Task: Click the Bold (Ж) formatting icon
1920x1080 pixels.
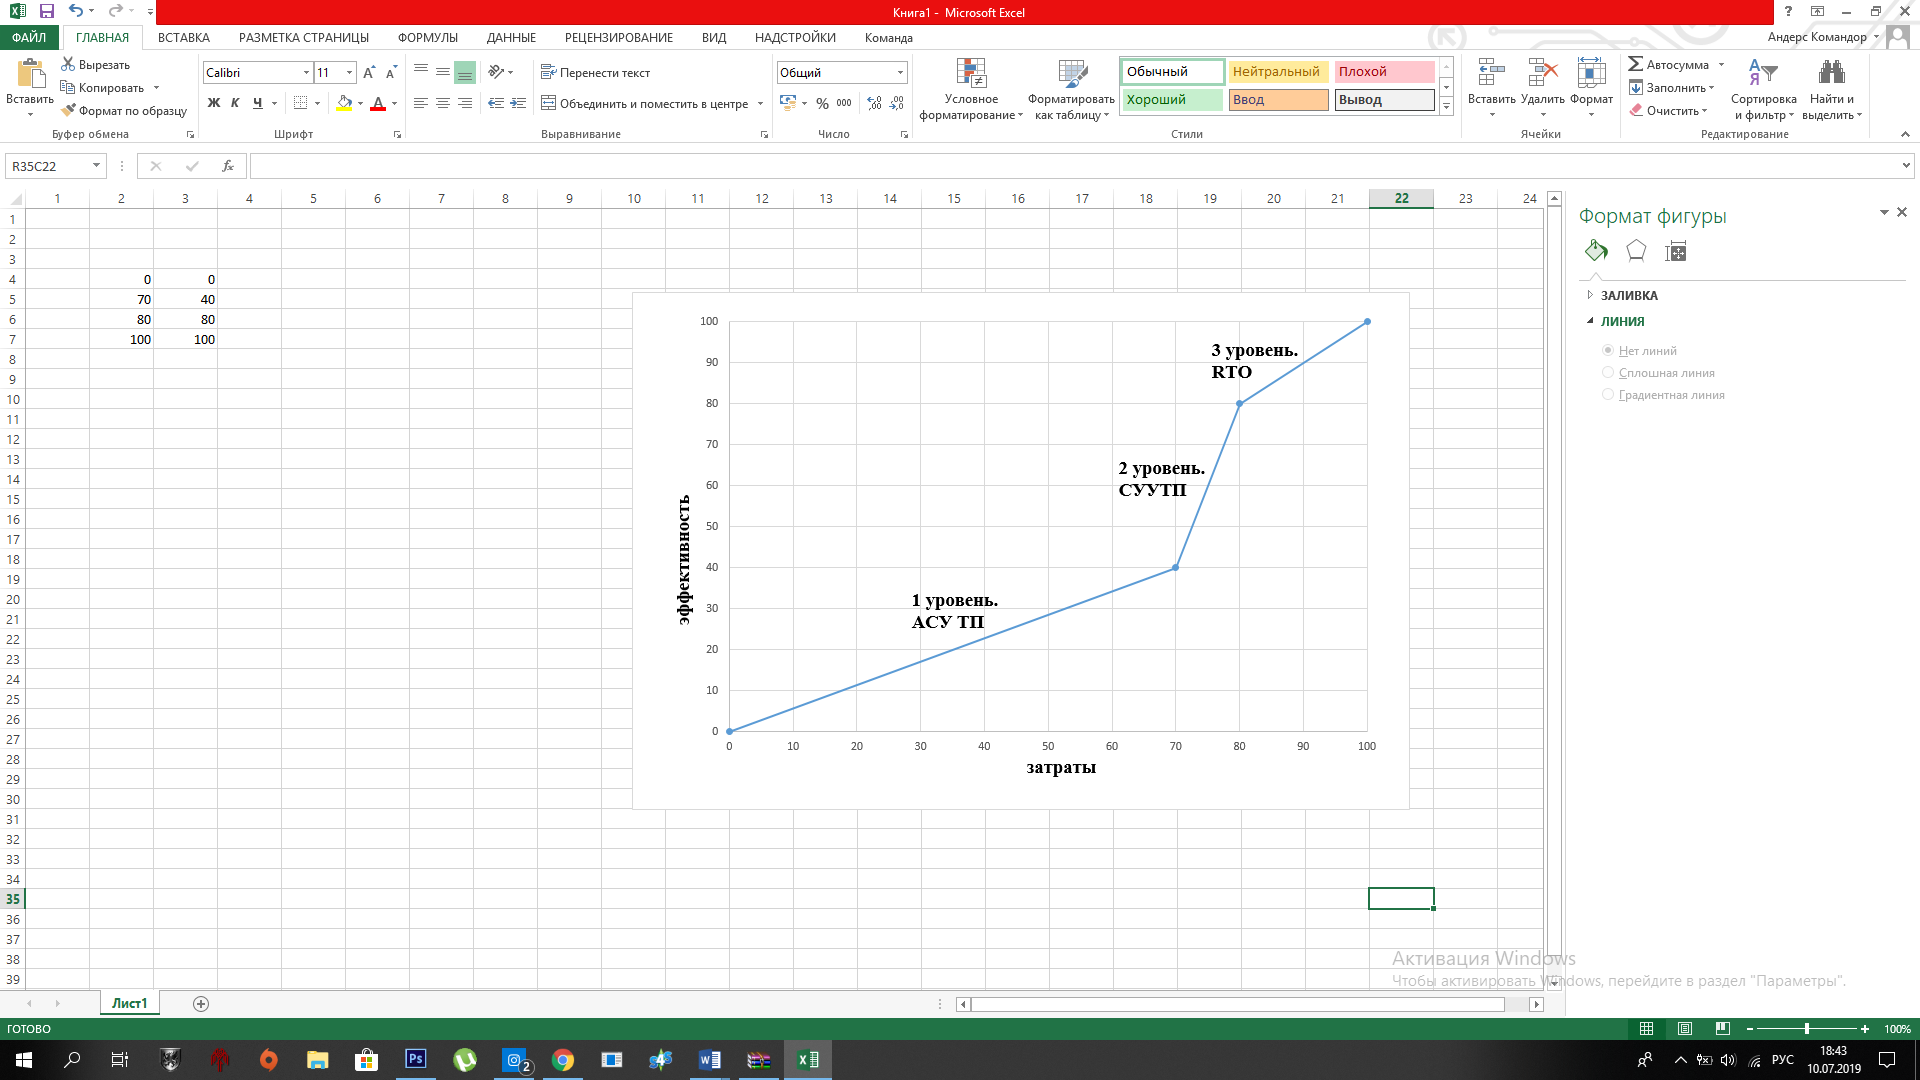Action: (213, 103)
